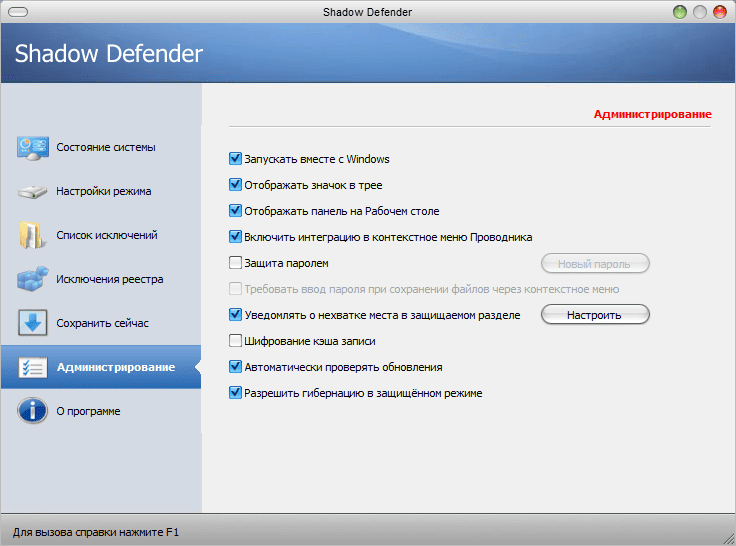Viewport: 736px width, 546px height.
Task: Click the Администрирование checklist icon
Action: coord(32,367)
